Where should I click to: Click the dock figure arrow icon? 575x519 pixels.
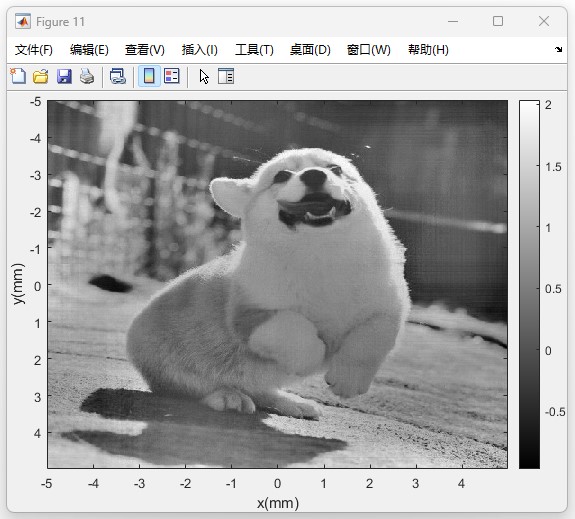coord(558,50)
